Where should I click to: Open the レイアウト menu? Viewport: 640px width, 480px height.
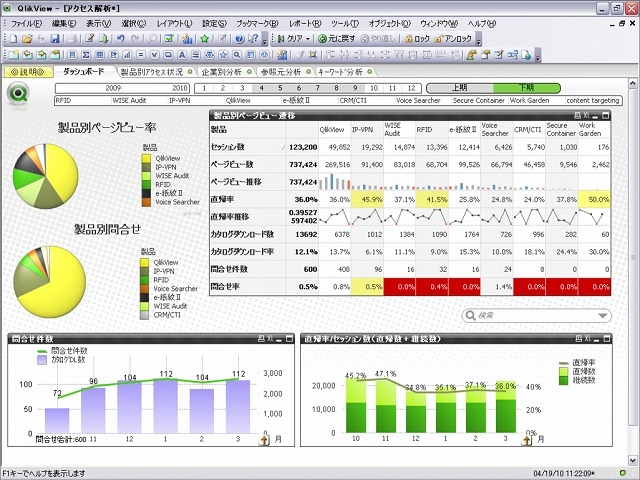click(174, 24)
